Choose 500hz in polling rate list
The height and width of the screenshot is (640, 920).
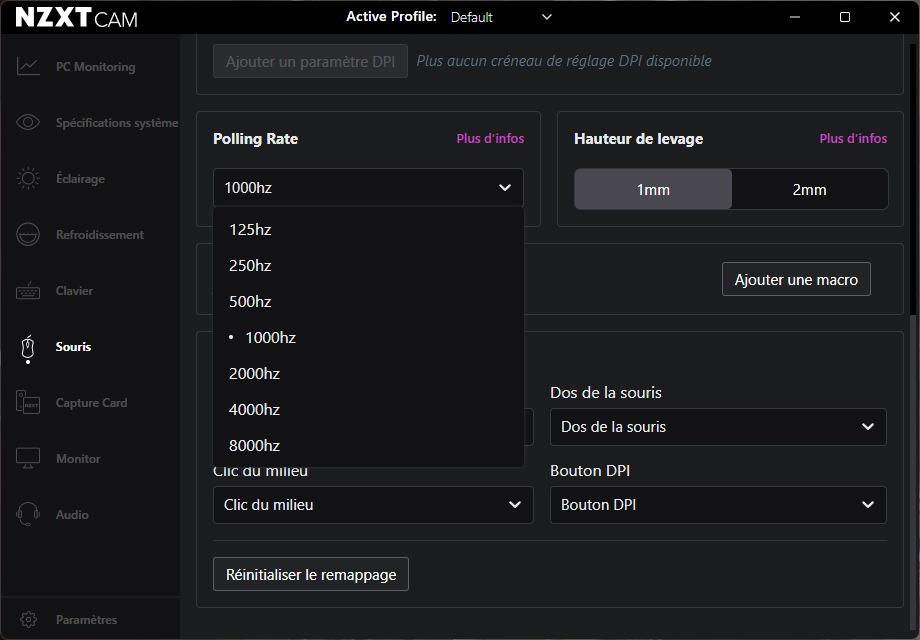(250, 302)
